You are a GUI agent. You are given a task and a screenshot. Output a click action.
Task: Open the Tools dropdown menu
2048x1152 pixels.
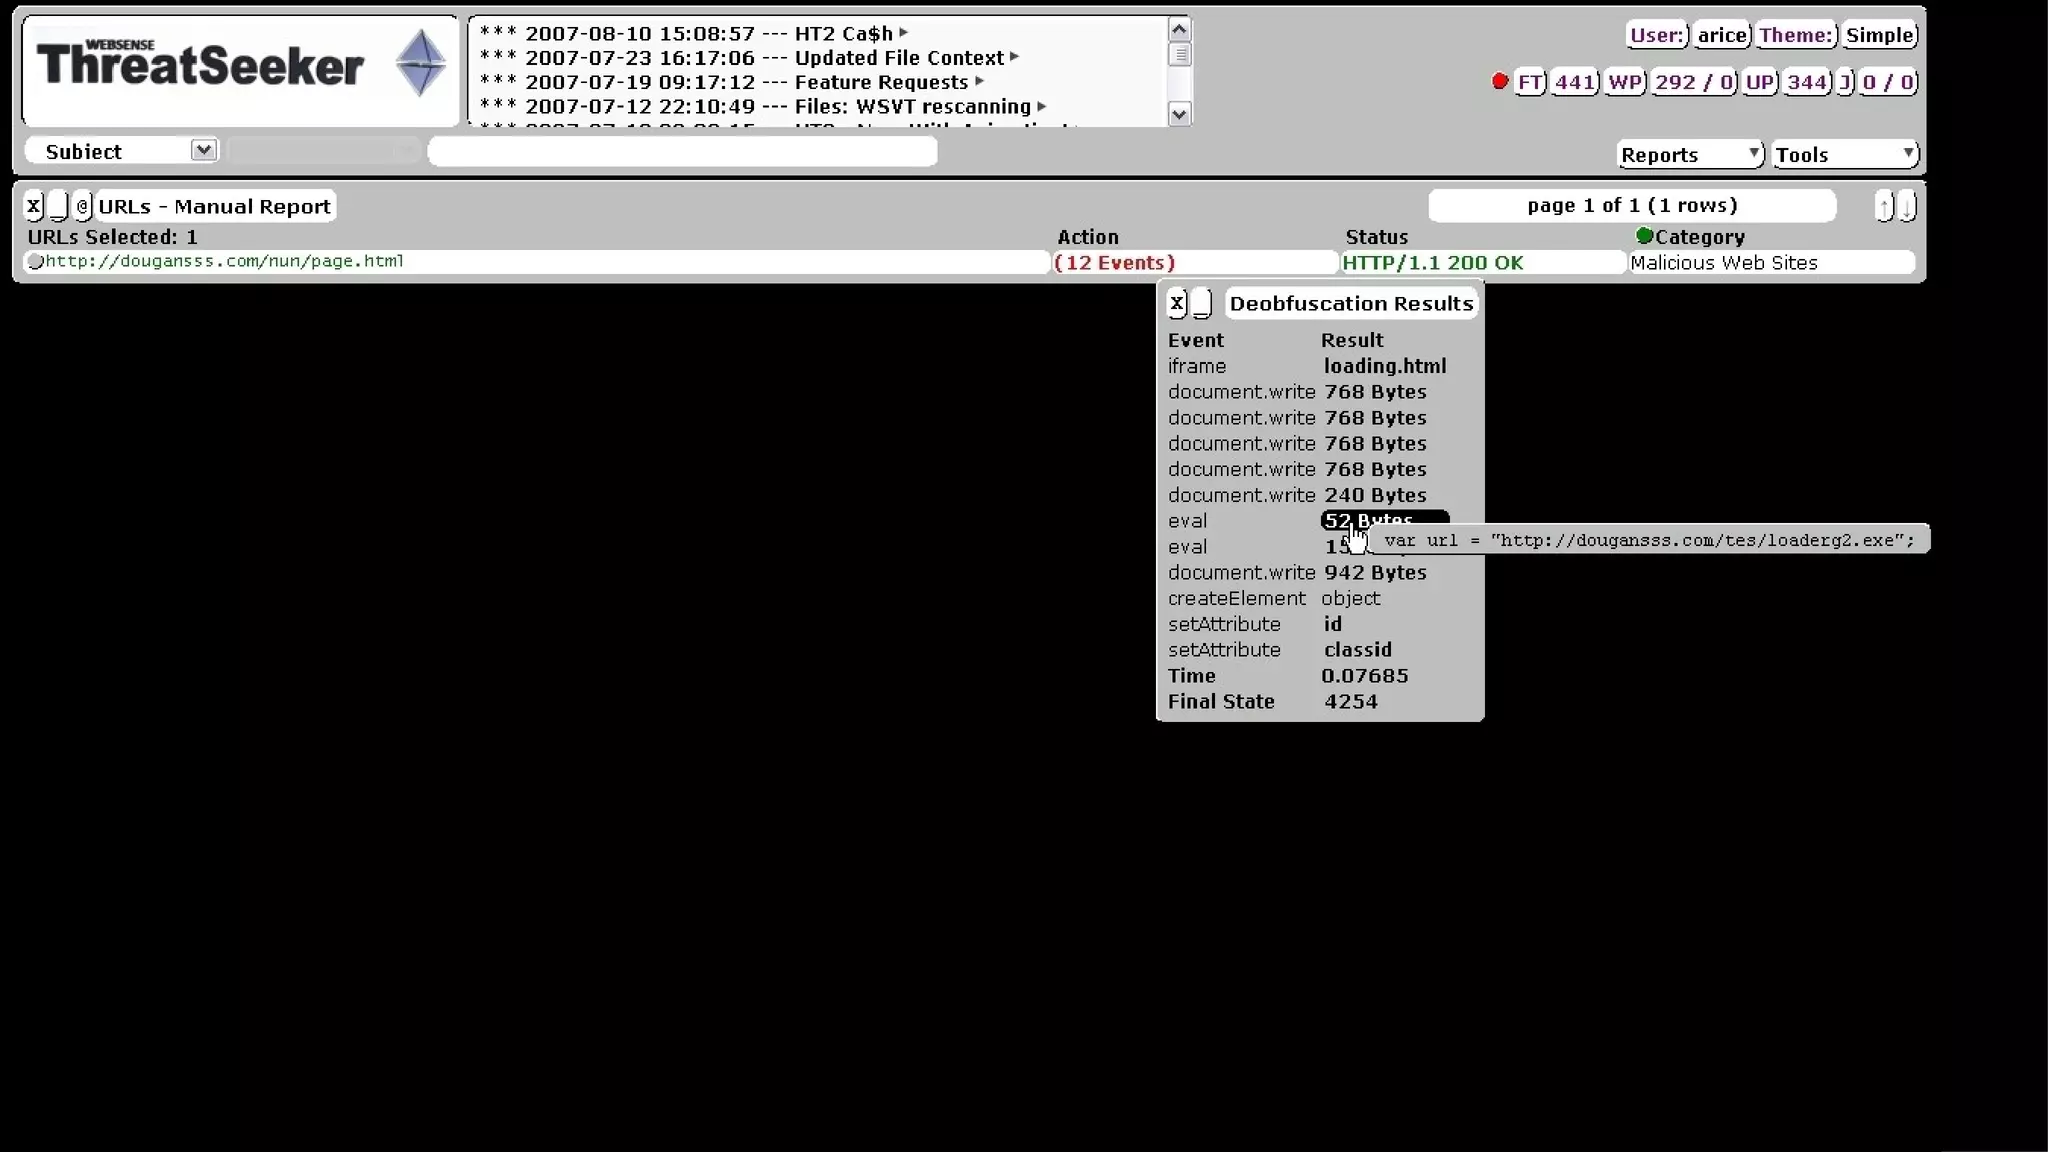[1845, 154]
